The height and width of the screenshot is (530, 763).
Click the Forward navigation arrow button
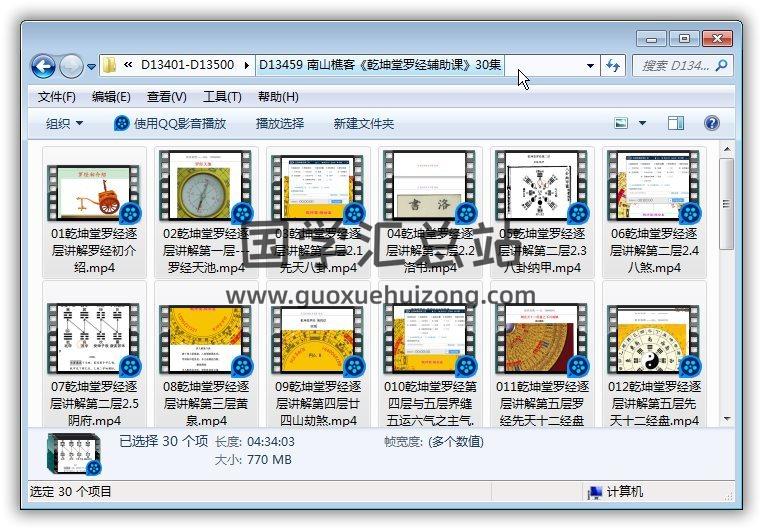[x=71, y=66]
